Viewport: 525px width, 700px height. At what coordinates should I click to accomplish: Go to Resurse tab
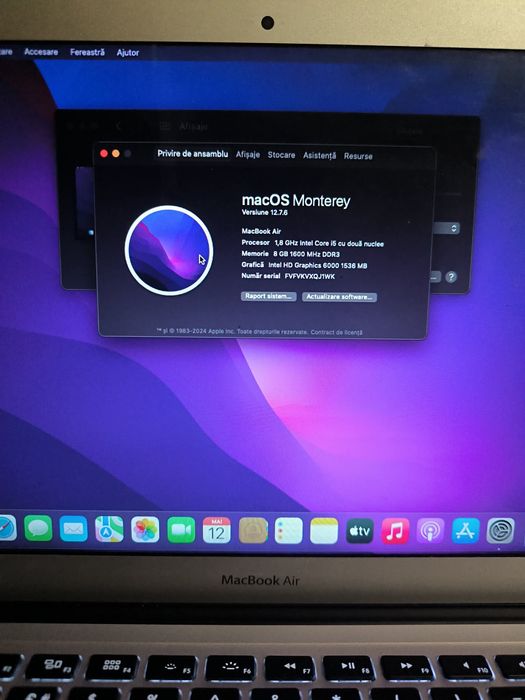click(x=358, y=156)
